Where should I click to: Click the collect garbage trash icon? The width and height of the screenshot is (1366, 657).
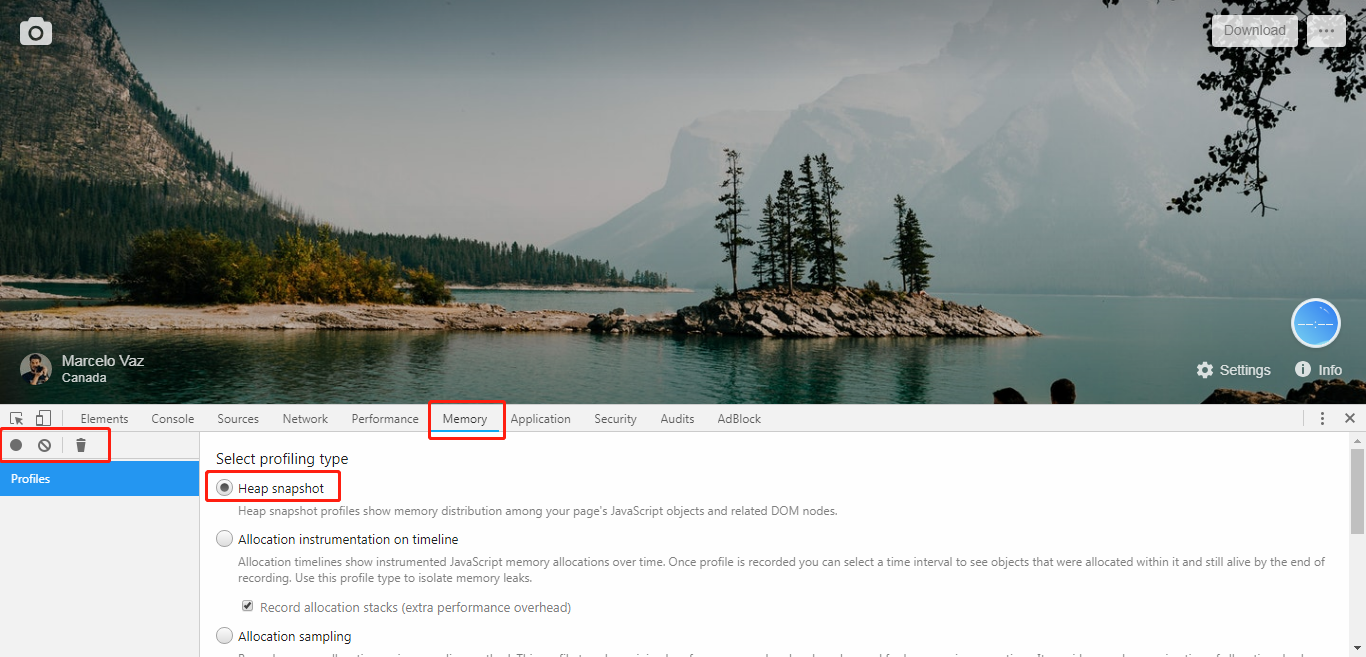[81, 445]
